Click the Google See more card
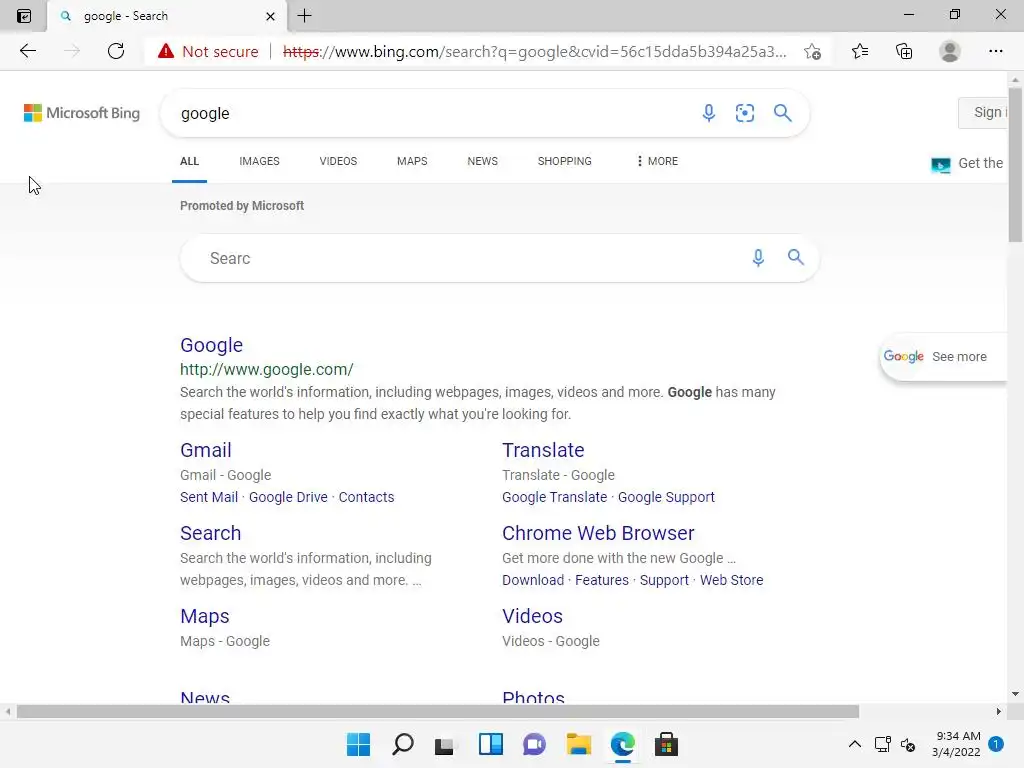Image resolution: width=1024 pixels, height=768 pixels. (943, 357)
